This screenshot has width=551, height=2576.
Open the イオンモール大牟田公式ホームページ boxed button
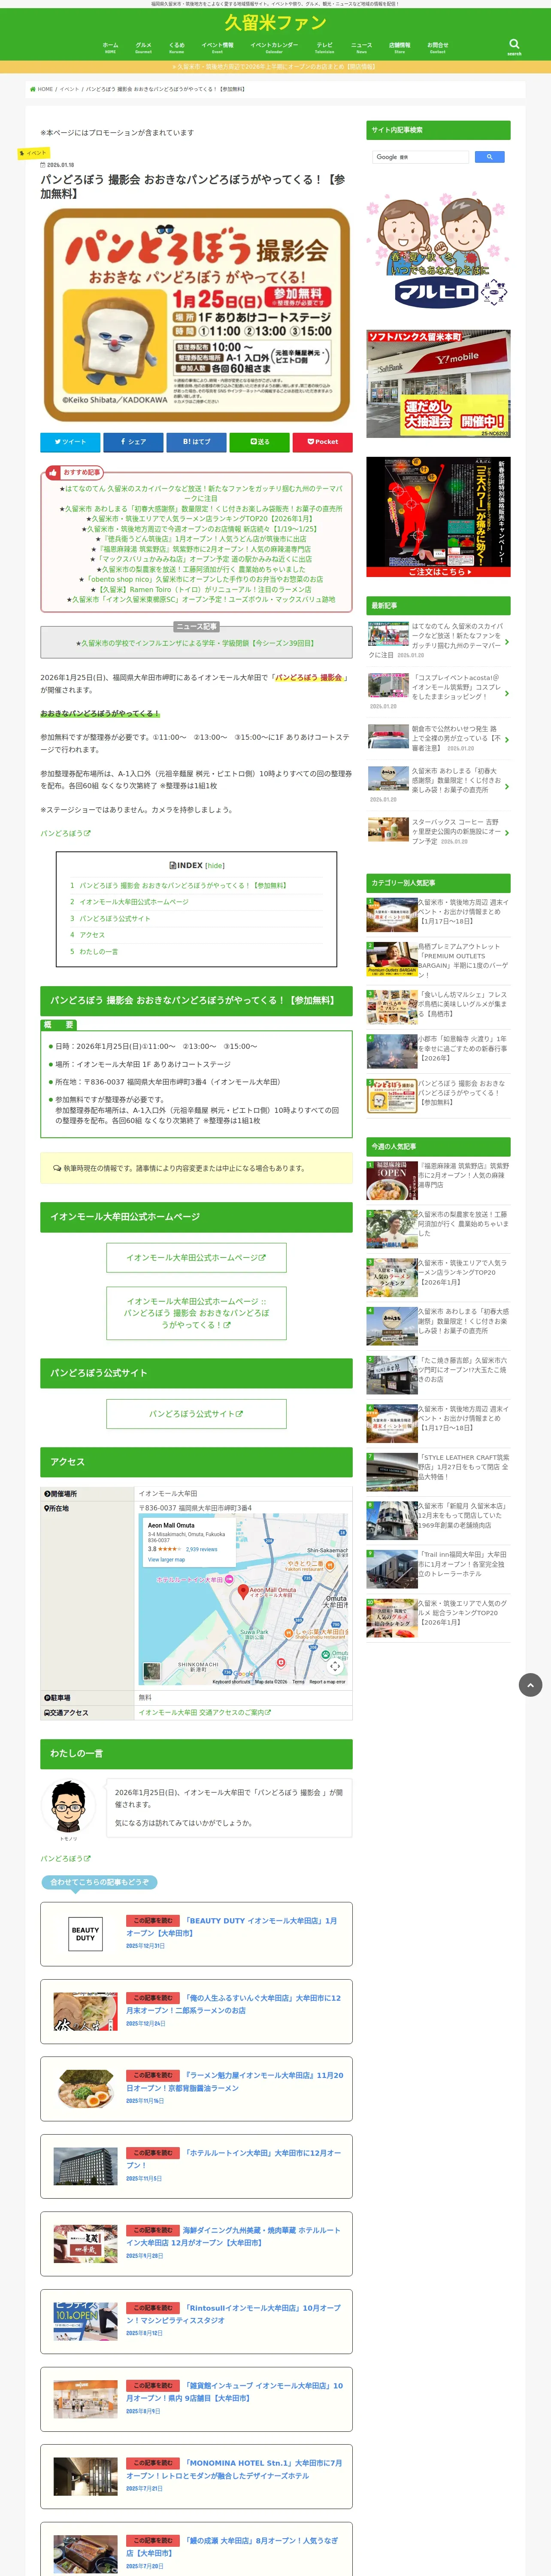196,1257
